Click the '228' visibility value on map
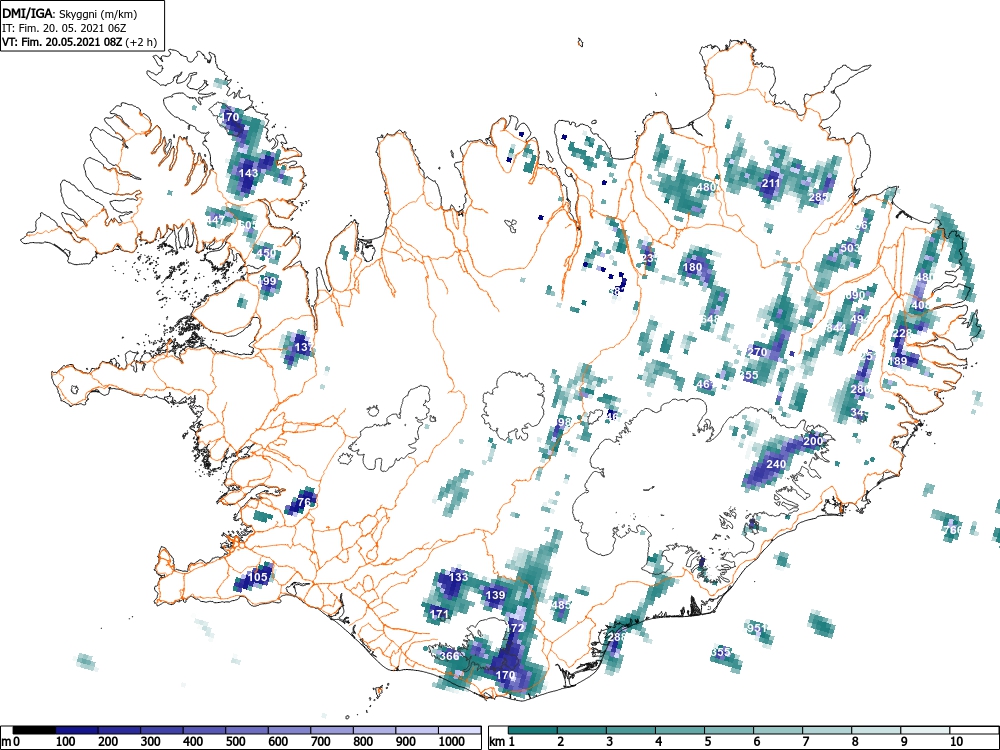 point(902,334)
